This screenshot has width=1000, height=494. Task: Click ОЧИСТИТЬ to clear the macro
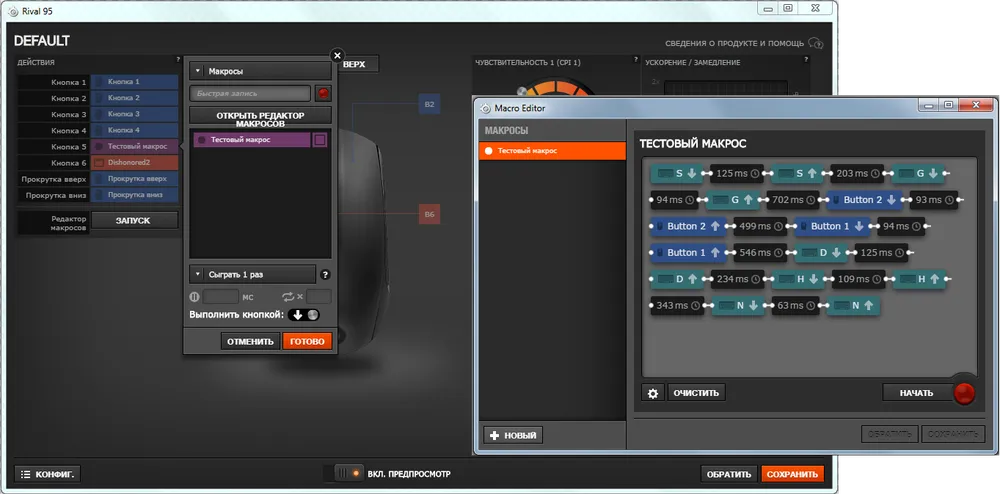point(696,393)
